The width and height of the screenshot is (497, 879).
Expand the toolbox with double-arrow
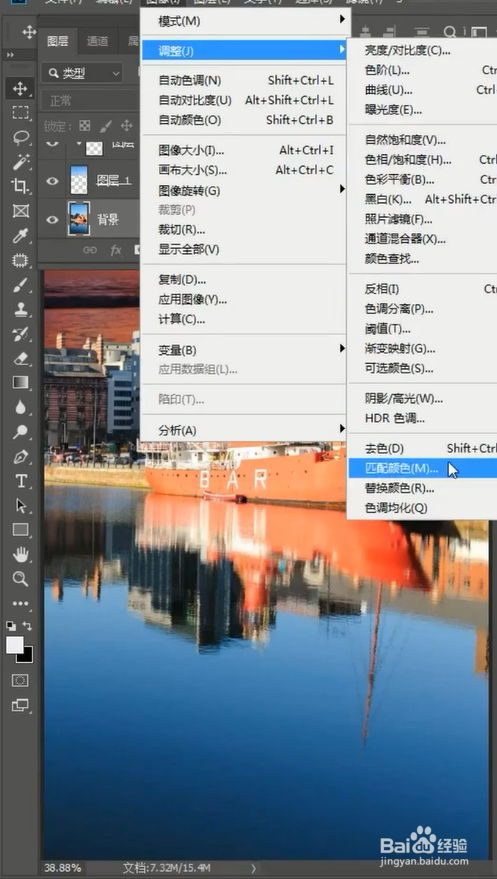(x=10, y=55)
